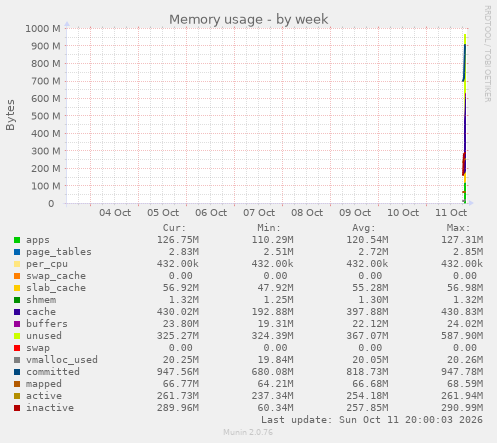This screenshot has height=443, width=497.
Task: Click the 'Cur:' column header
Action: pos(174,228)
